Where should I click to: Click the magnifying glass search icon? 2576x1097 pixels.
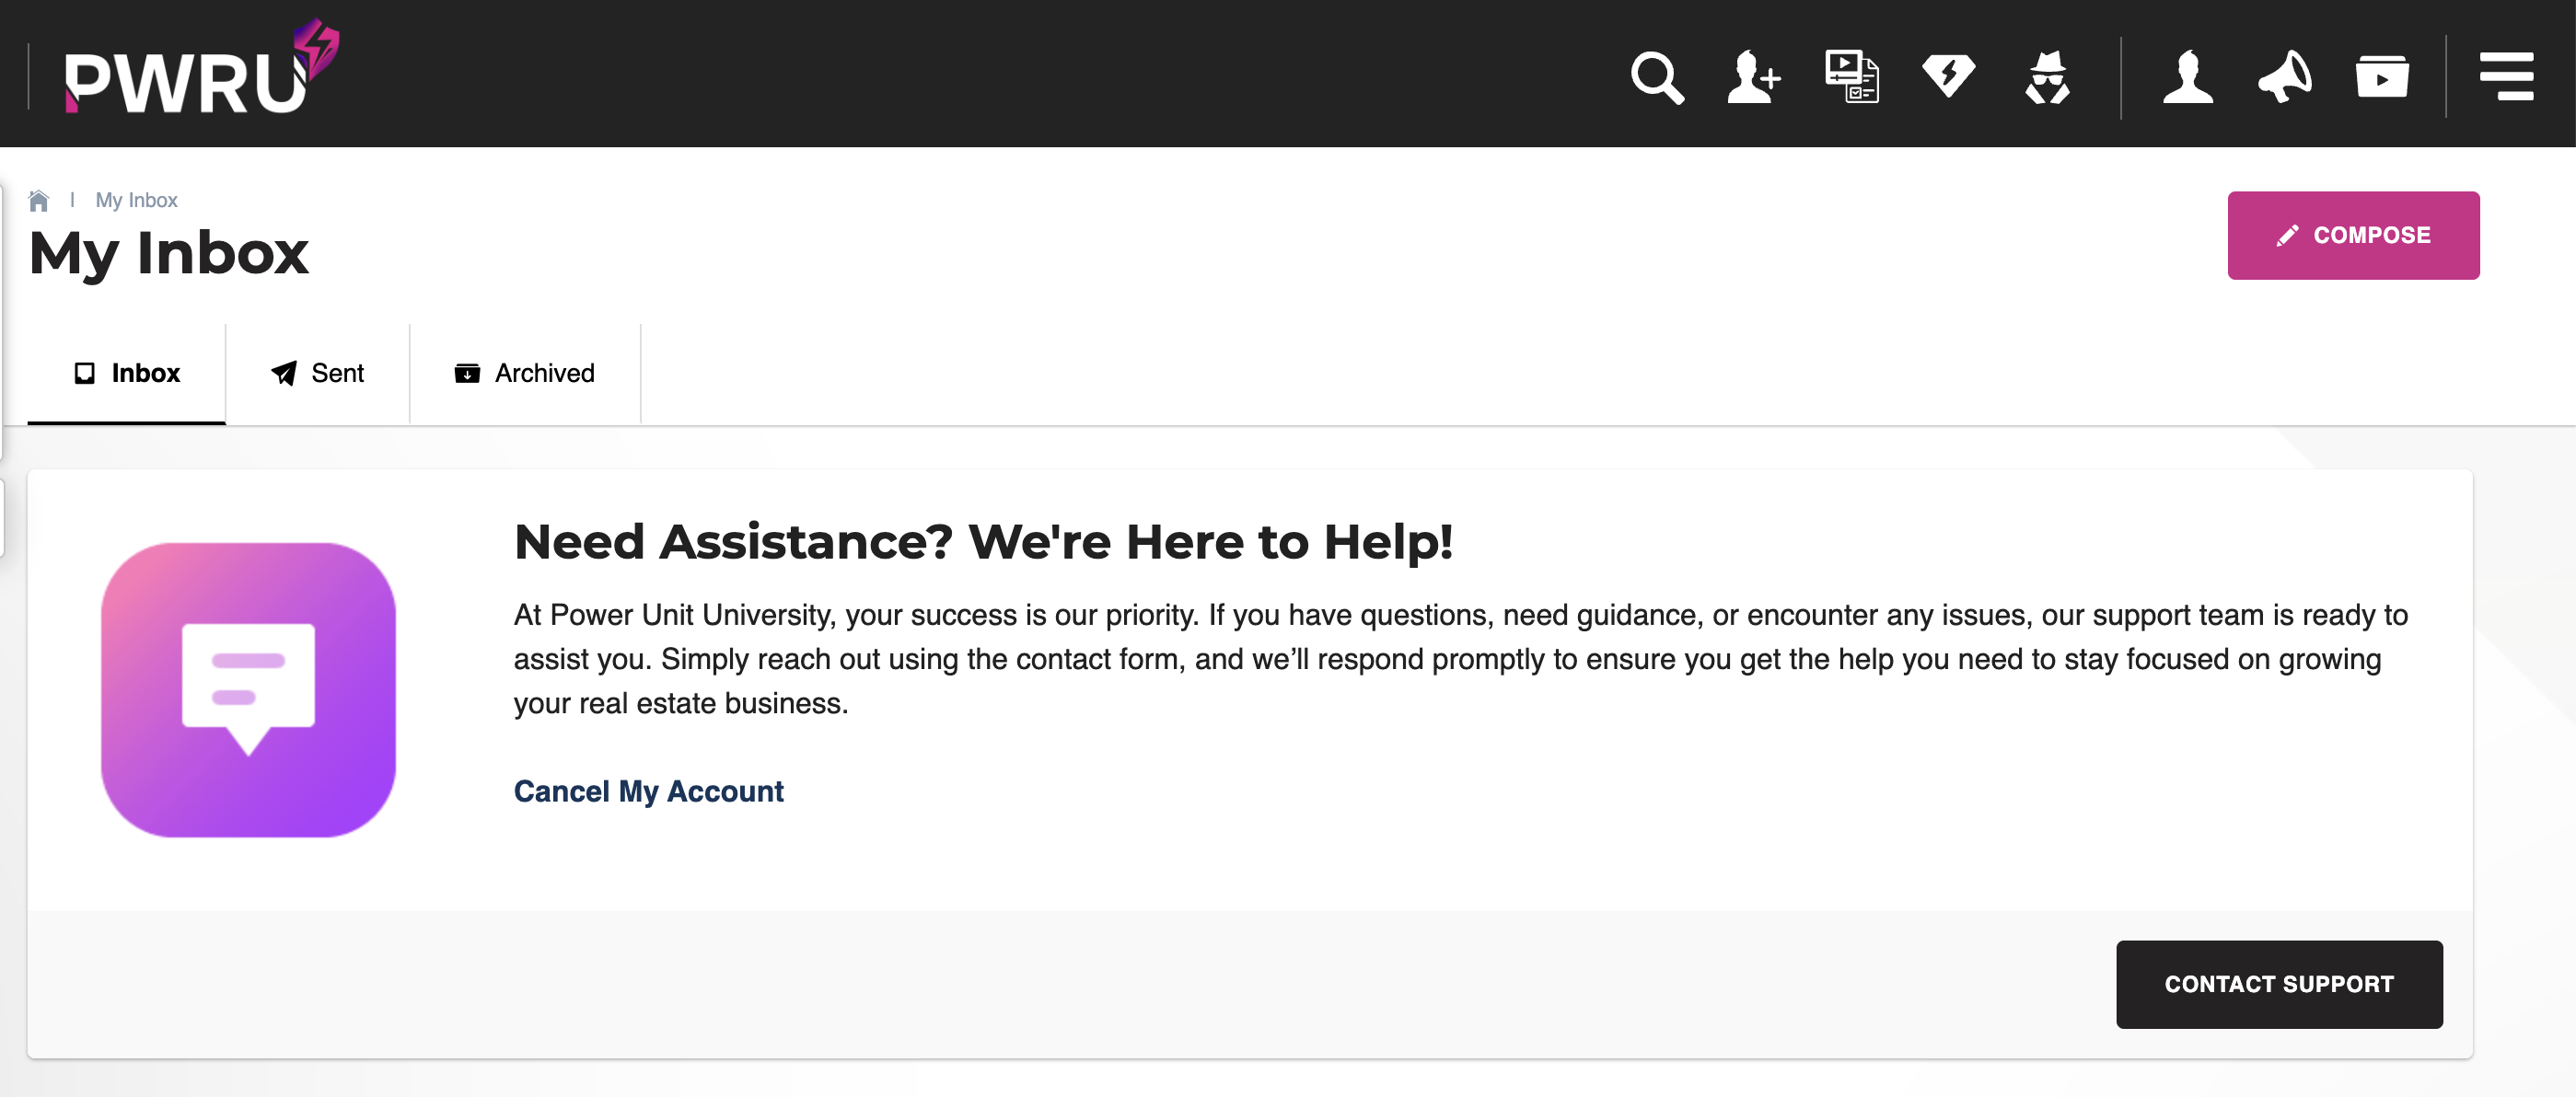(1656, 76)
